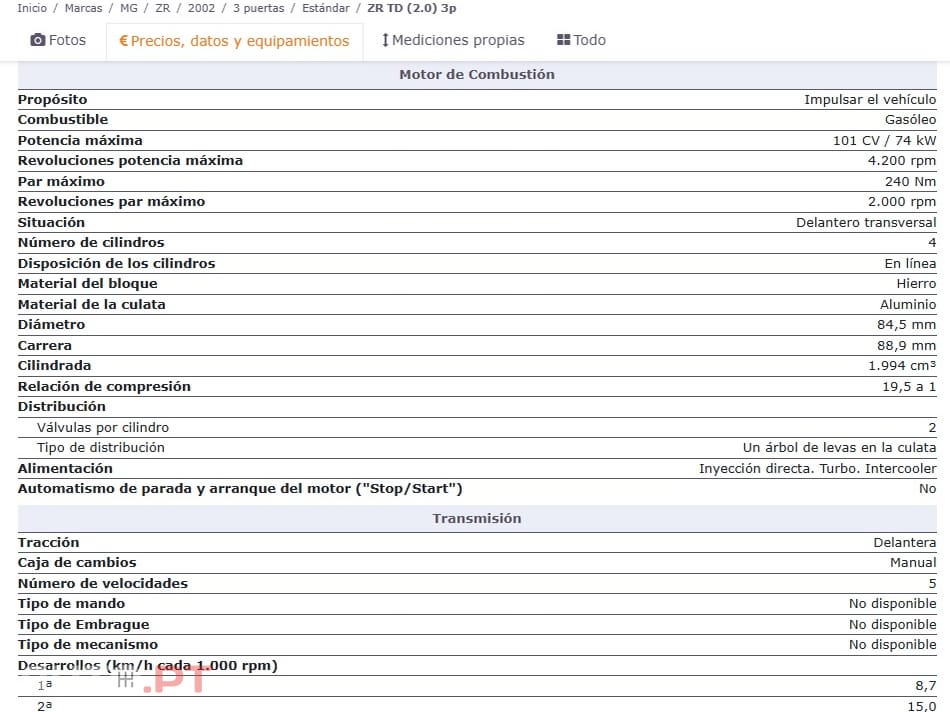This screenshot has height=712, width=950.
Task: Select the value 101 CV / 74 kW
Action: point(885,141)
